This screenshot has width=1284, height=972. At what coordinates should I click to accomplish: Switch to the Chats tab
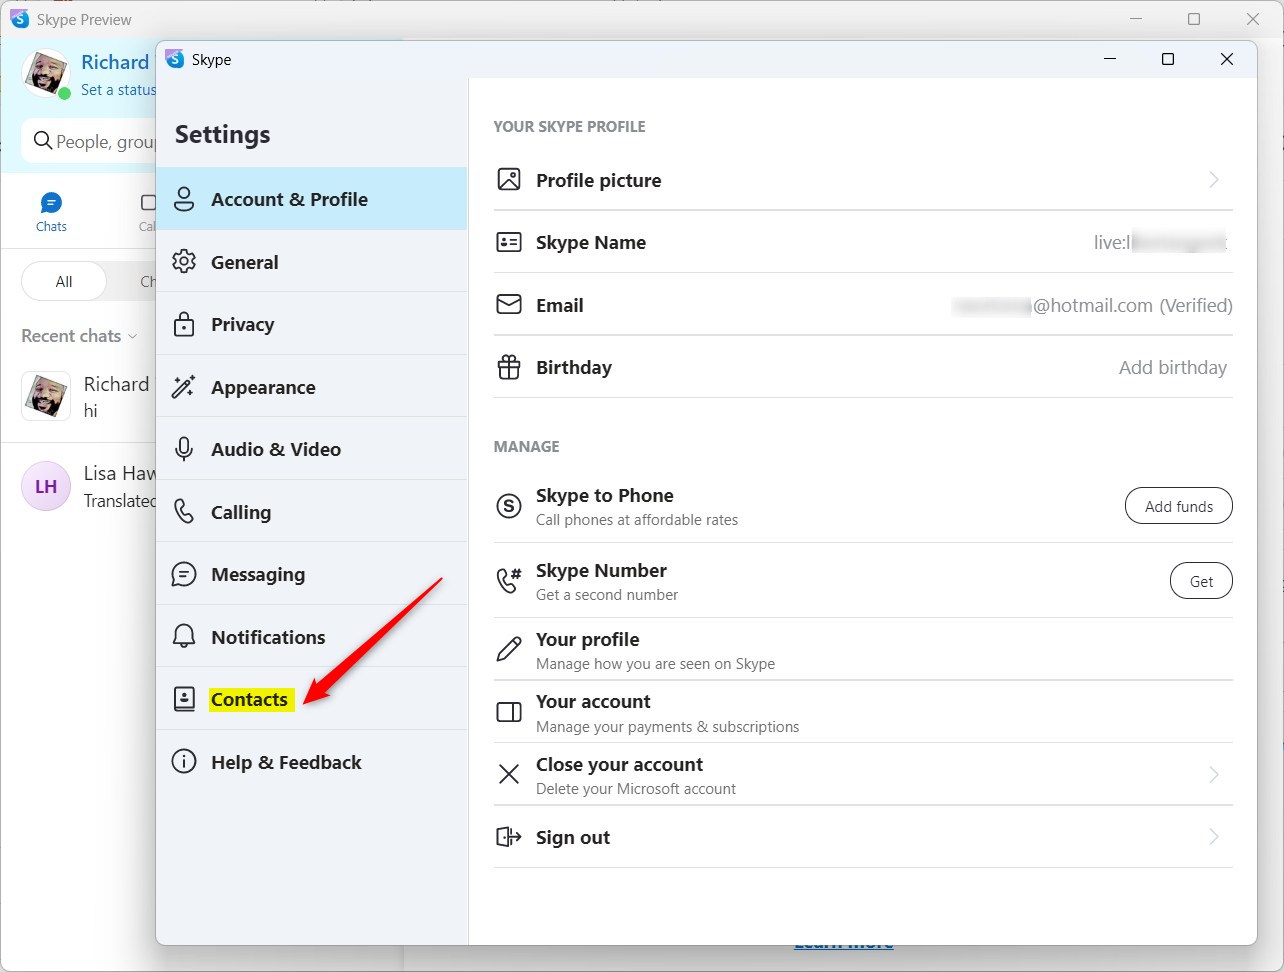pos(51,210)
